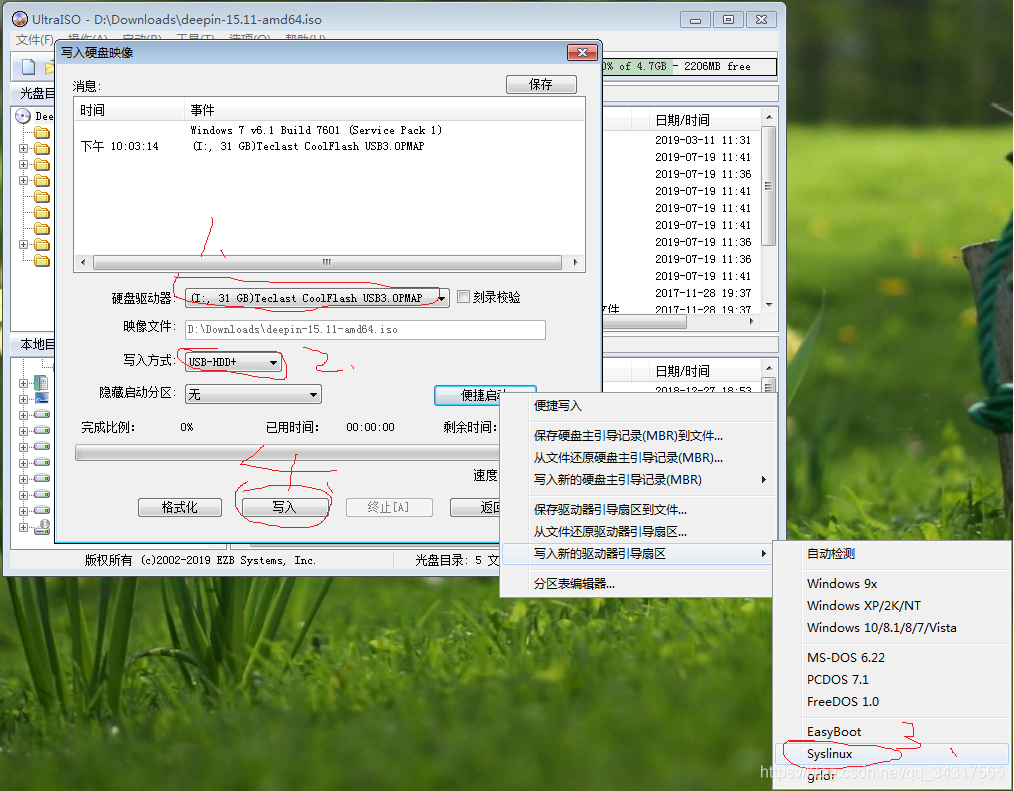Click the 2019-03-11 11:31 date entry
This screenshot has height=791, width=1014.
click(x=703, y=140)
